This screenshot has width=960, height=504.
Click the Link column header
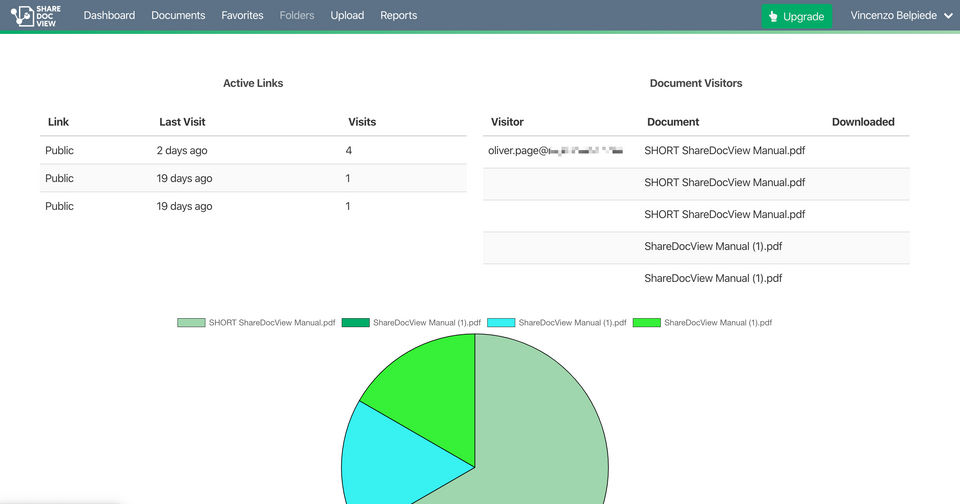pos(58,122)
